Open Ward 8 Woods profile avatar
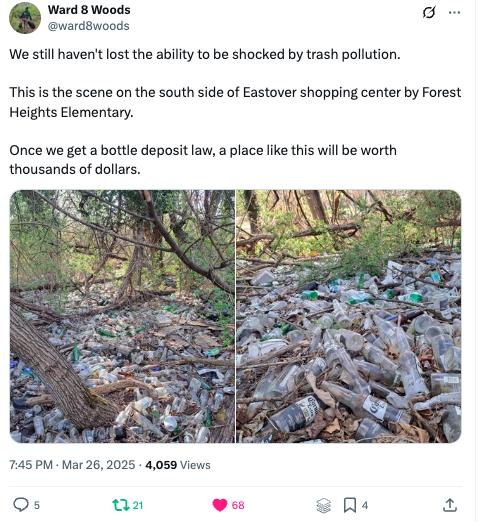 (25, 18)
